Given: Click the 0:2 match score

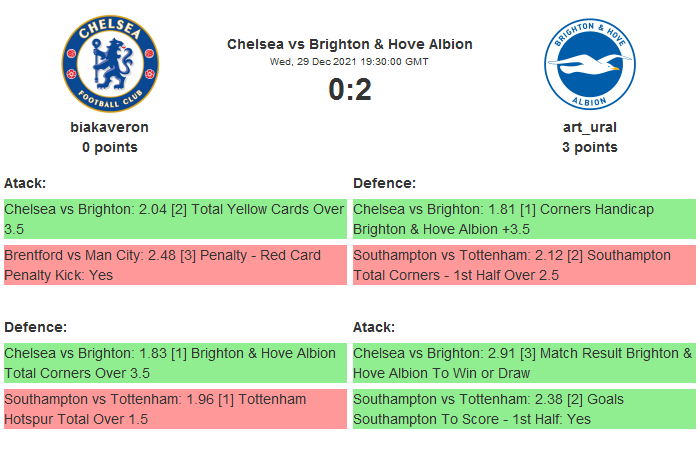Looking at the screenshot, I should pos(349,90).
